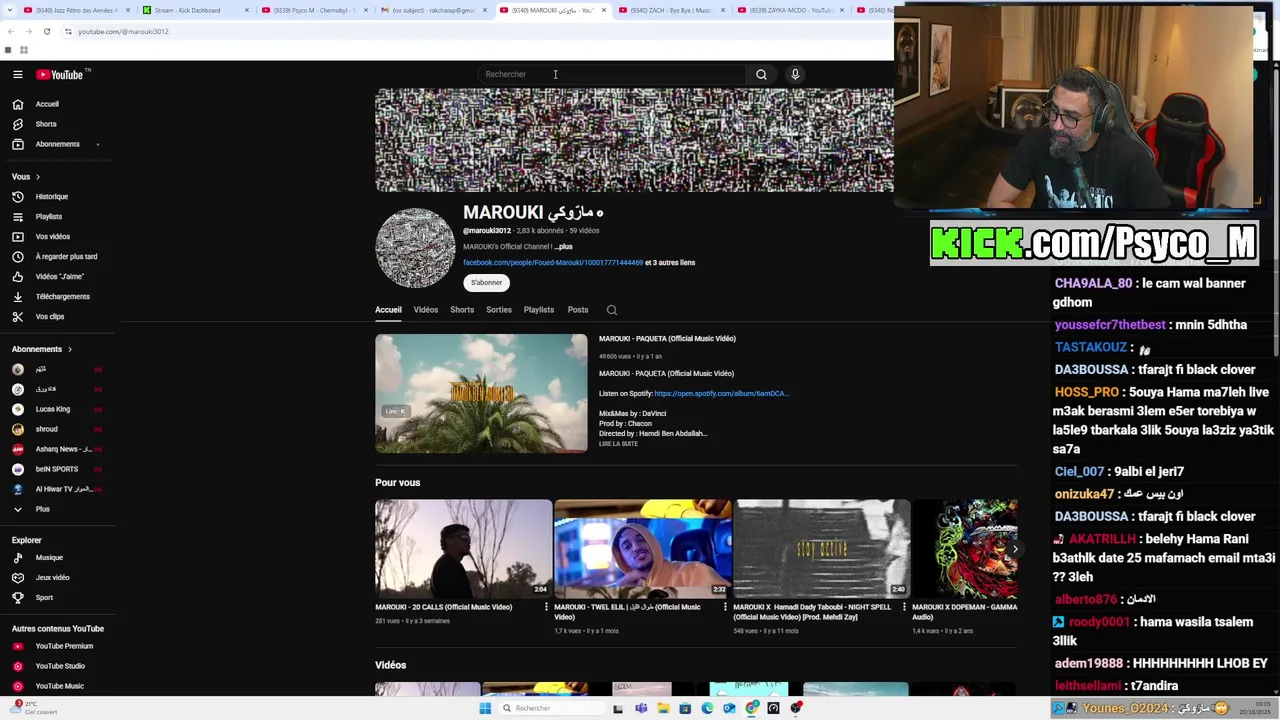This screenshot has width=1280, height=720.
Task: Open the shroud subscription channel
Action: click(46, 429)
